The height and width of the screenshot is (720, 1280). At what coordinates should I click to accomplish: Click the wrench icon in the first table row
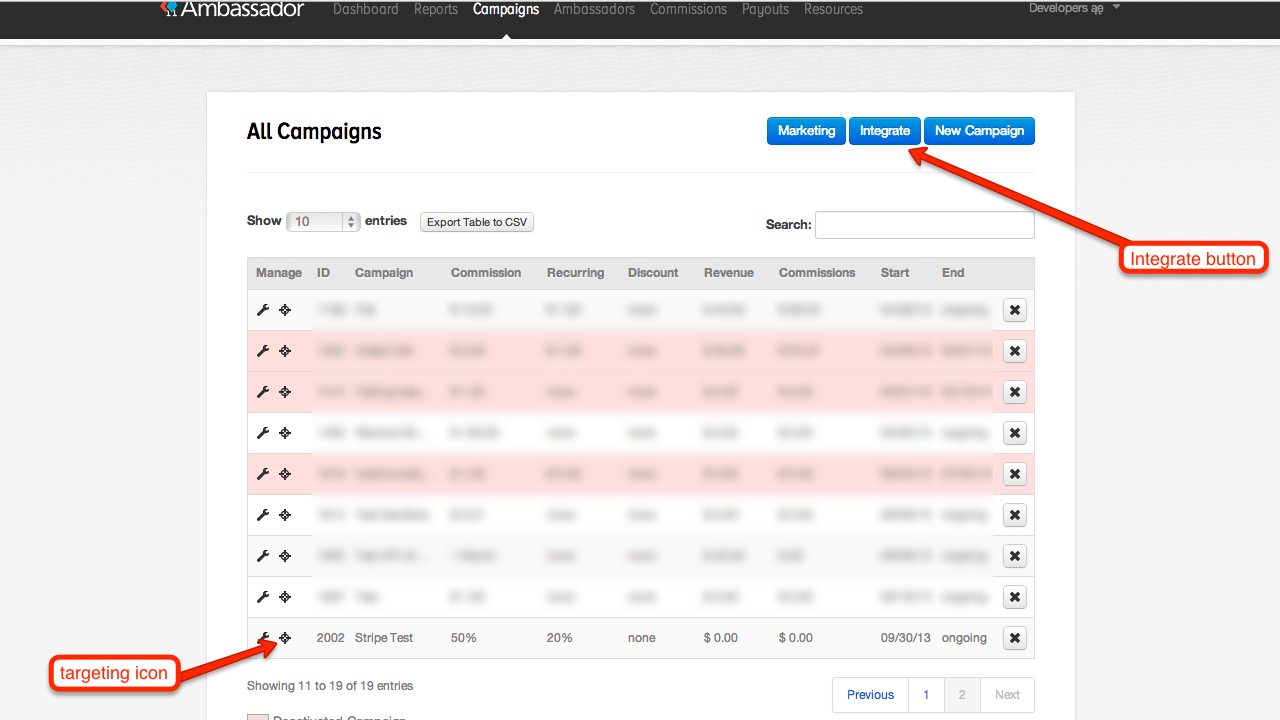click(x=263, y=310)
